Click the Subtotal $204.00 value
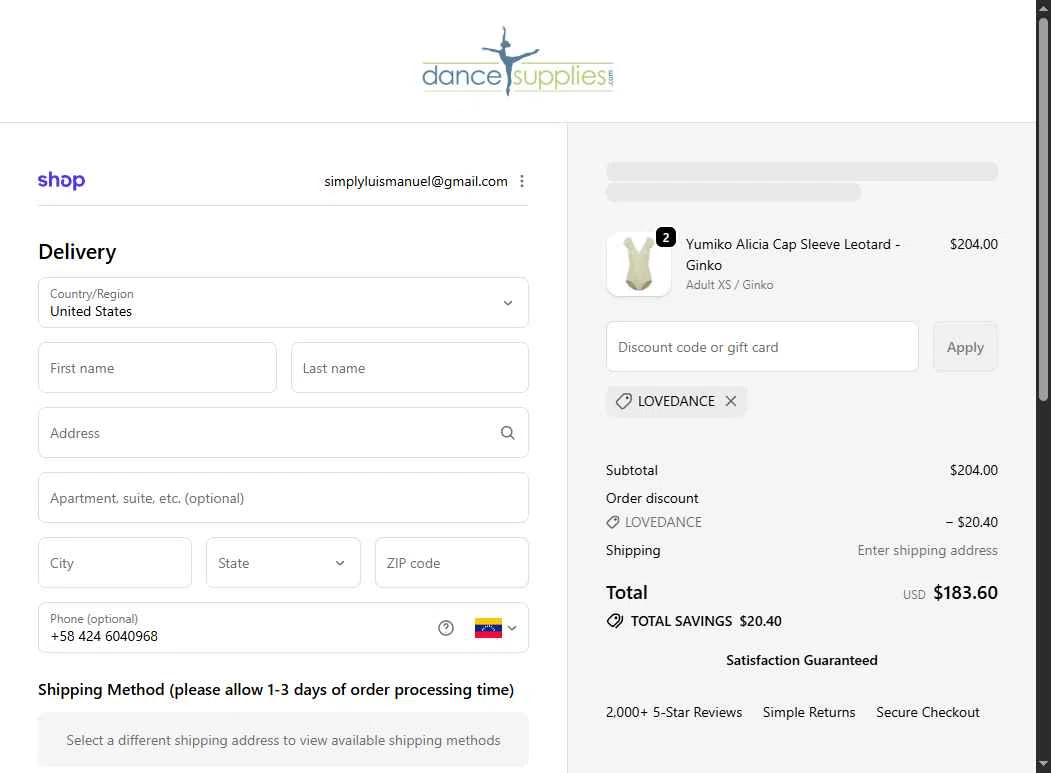Image resolution: width=1051 pixels, height=773 pixels. click(x=973, y=471)
